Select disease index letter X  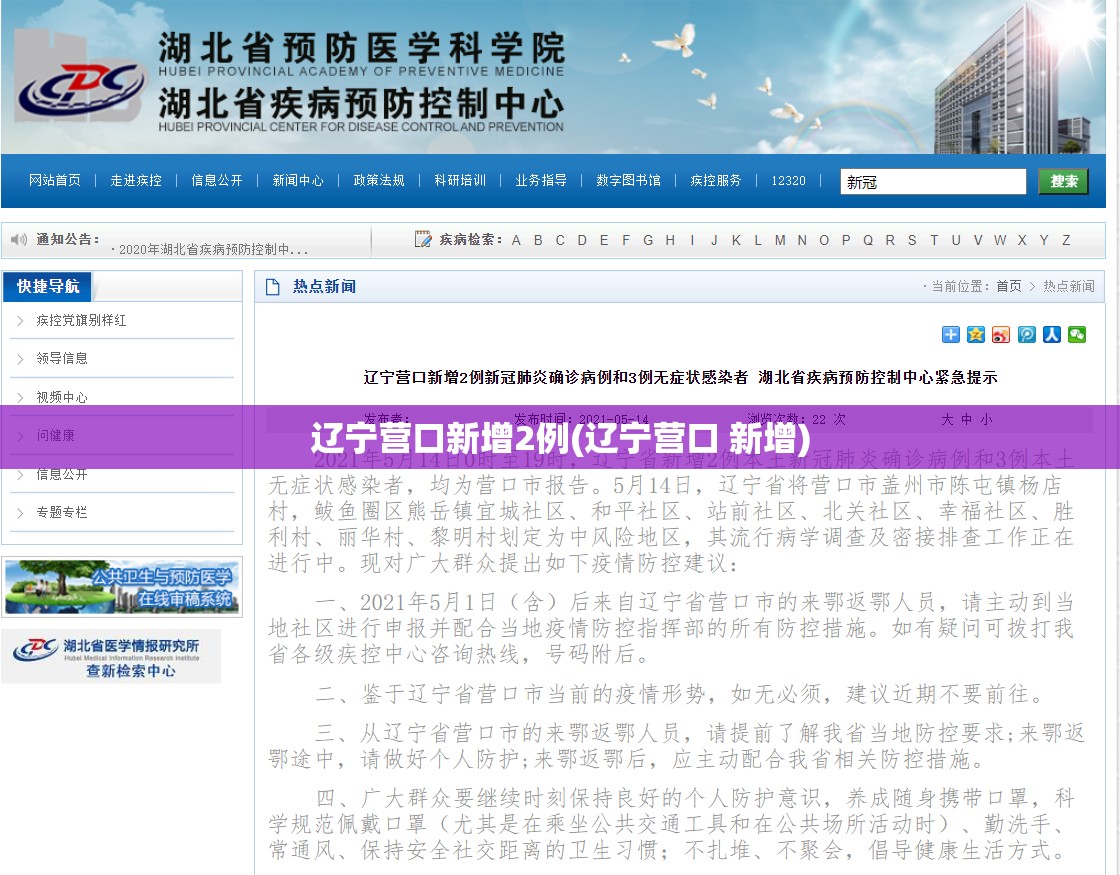pyautogui.click(x=1022, y=241)
